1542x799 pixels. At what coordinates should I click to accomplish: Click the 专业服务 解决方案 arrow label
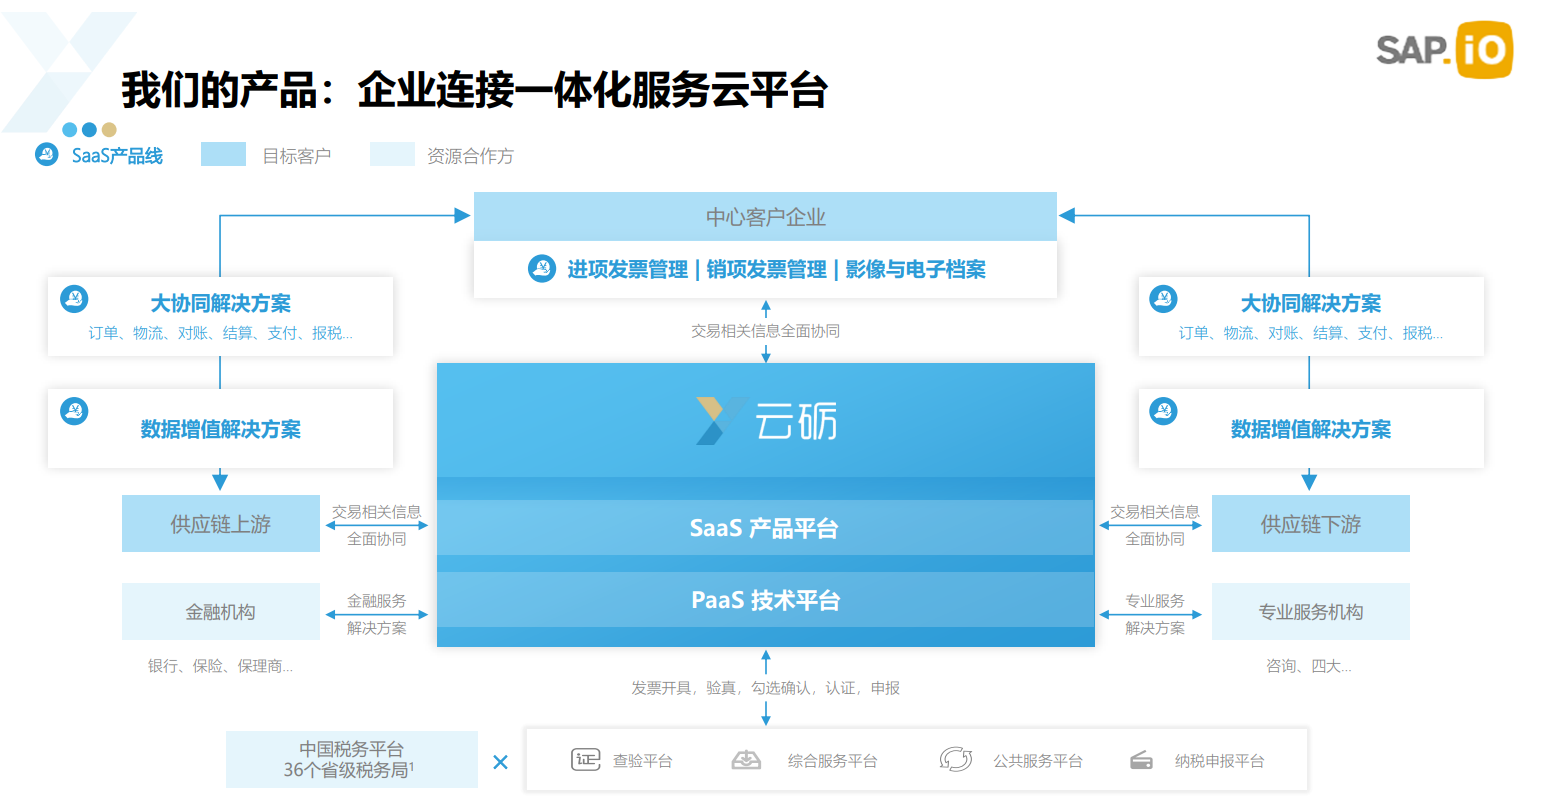click(x=1155, y=614)
